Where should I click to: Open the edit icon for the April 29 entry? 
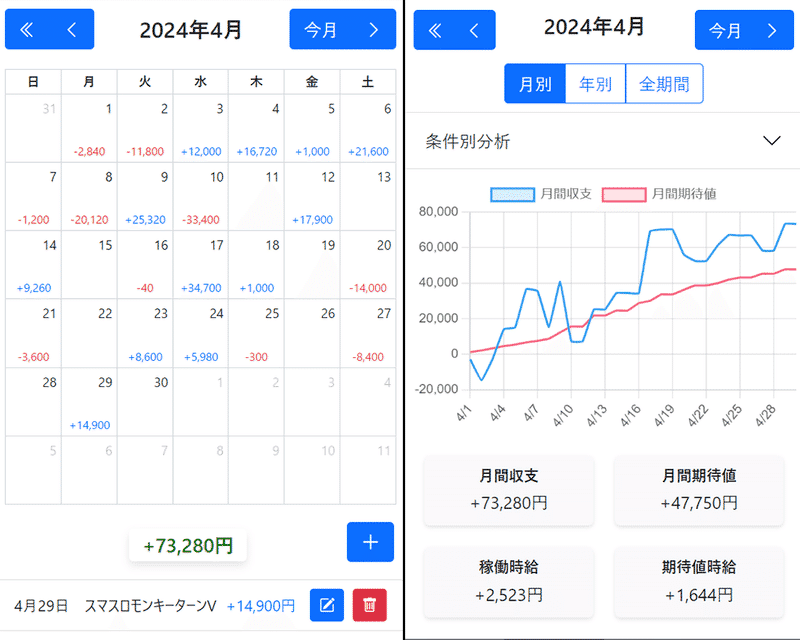(326, 605)
